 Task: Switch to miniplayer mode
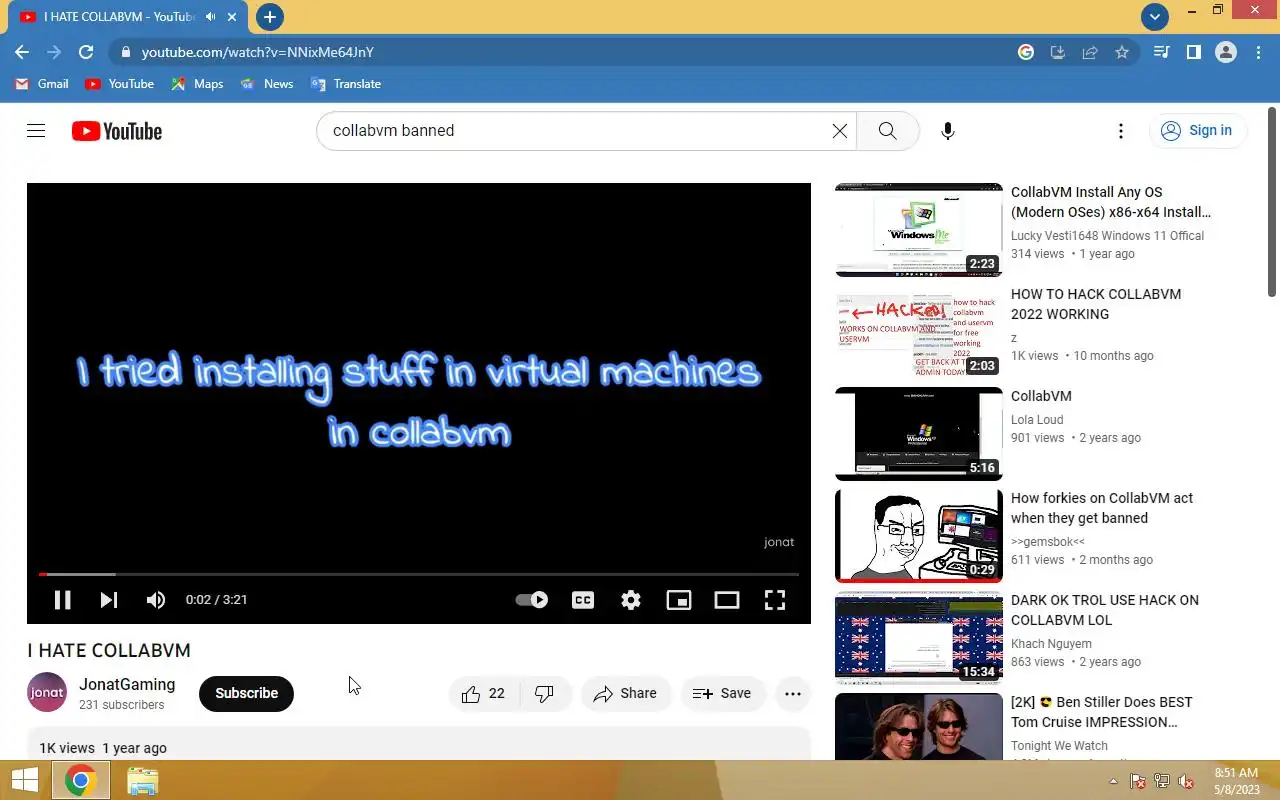[679, 600]
